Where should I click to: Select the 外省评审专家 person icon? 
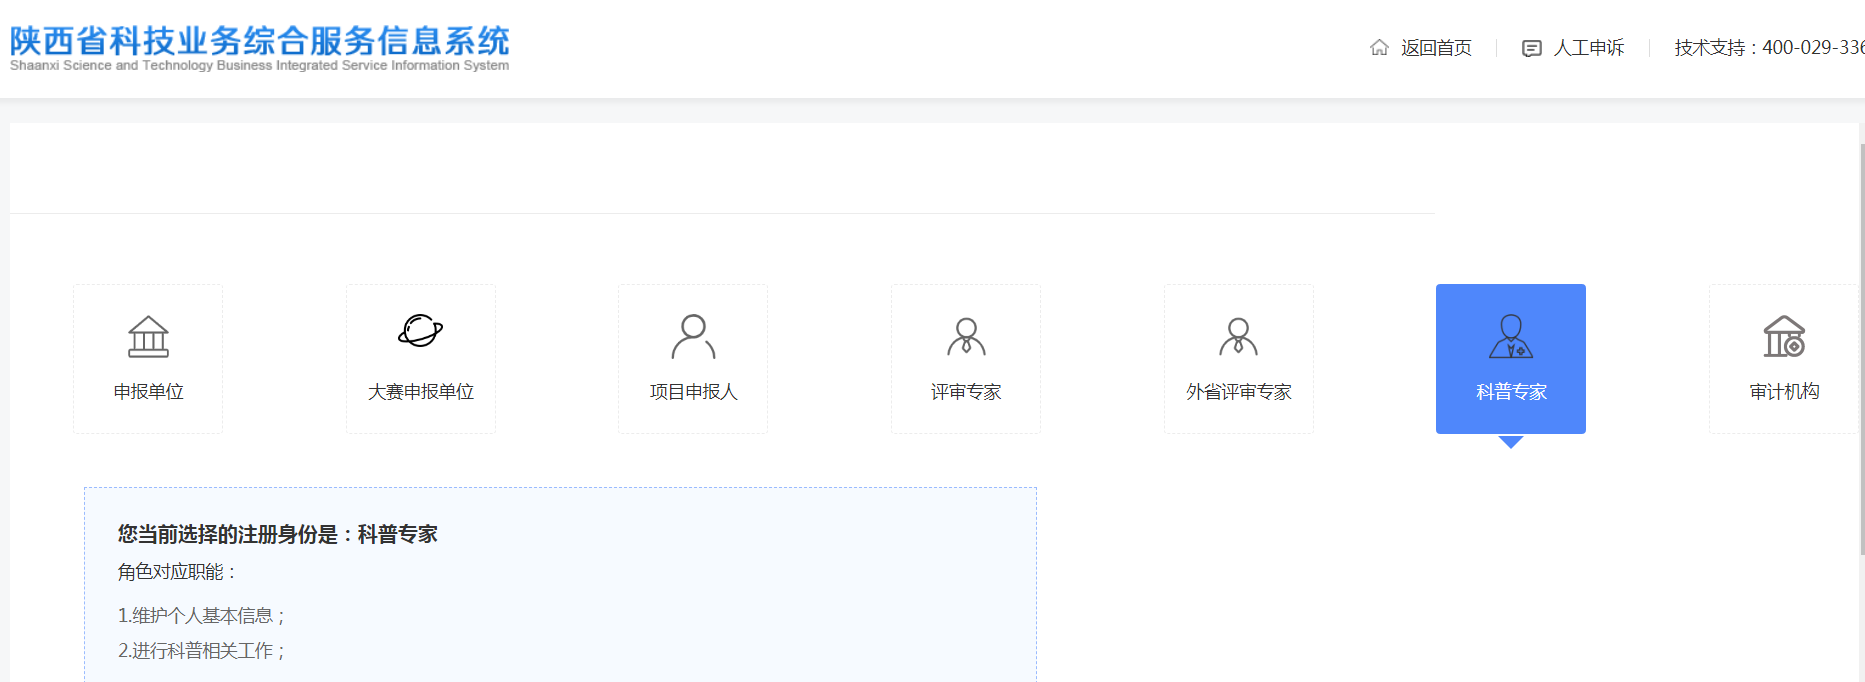point(1238,337)
